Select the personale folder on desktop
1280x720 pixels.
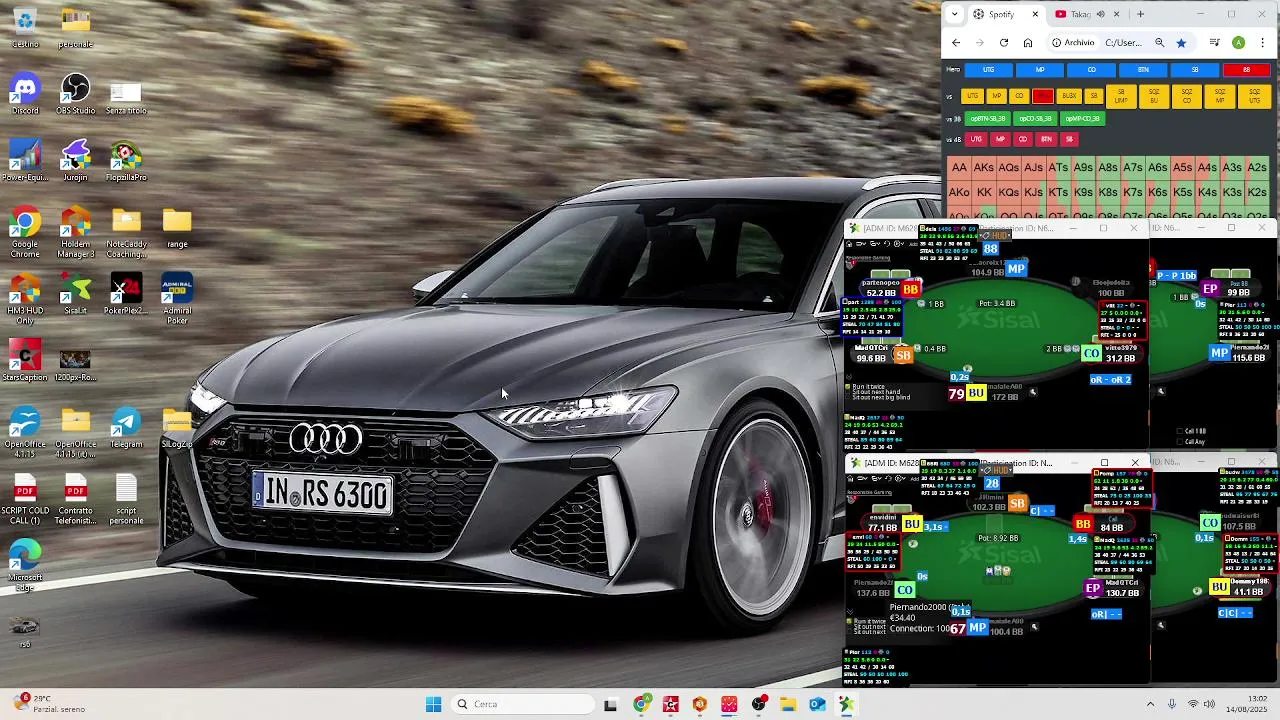[75, 28]
